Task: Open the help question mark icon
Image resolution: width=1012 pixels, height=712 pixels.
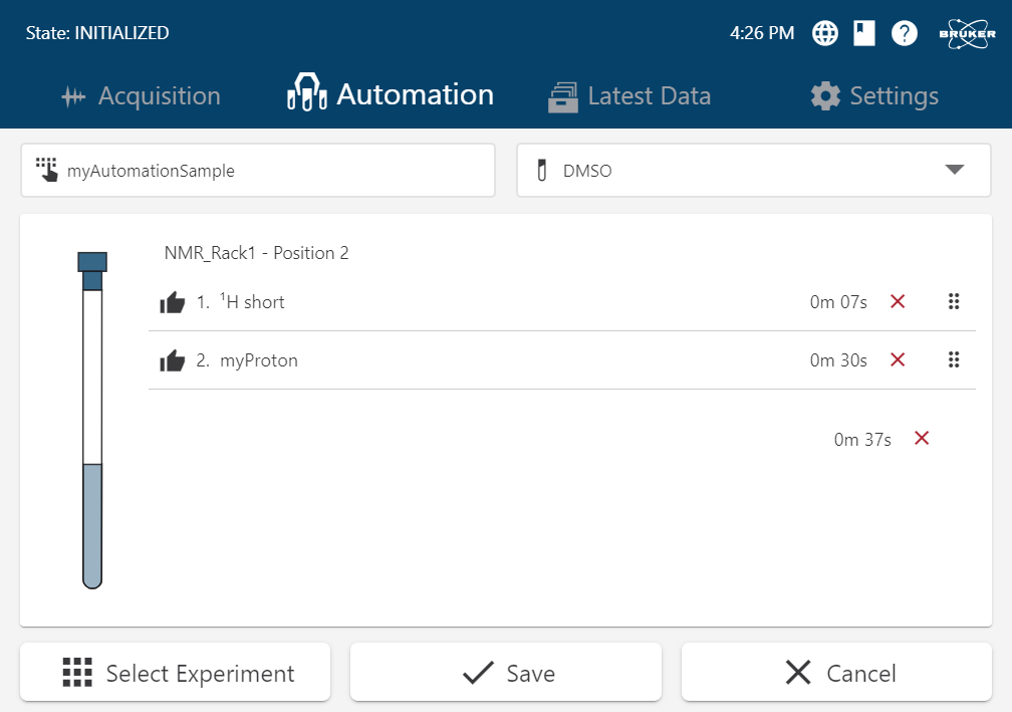Action: pos(904,33)
